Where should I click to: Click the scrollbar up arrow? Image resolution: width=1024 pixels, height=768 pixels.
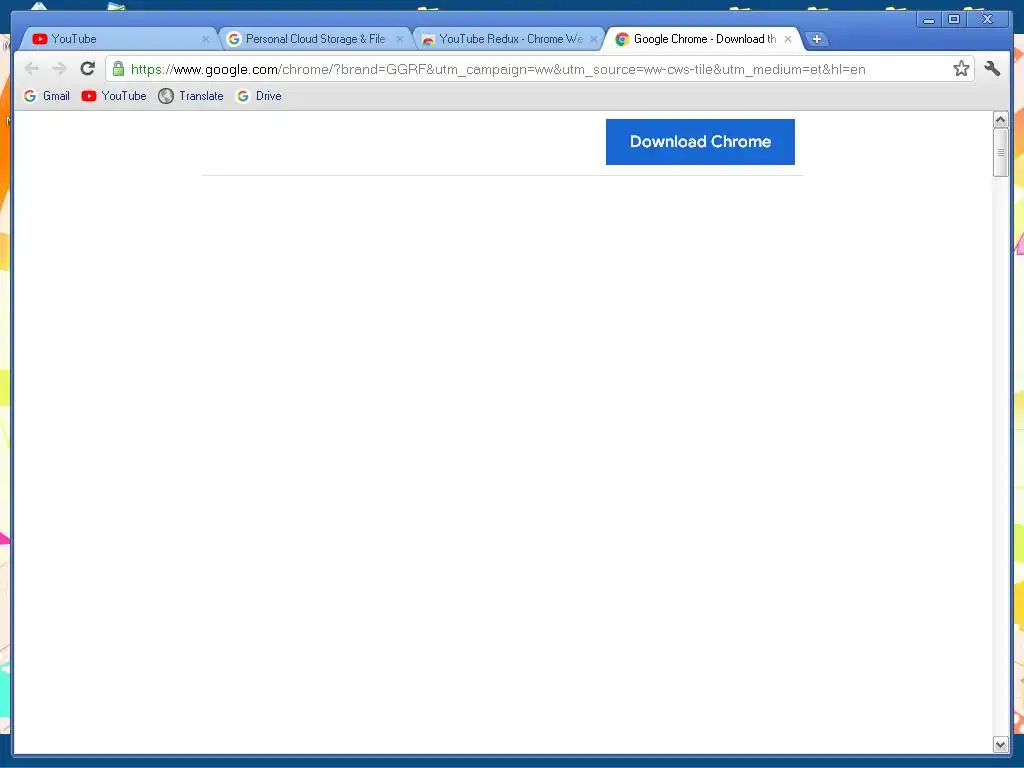(1000, 120)
